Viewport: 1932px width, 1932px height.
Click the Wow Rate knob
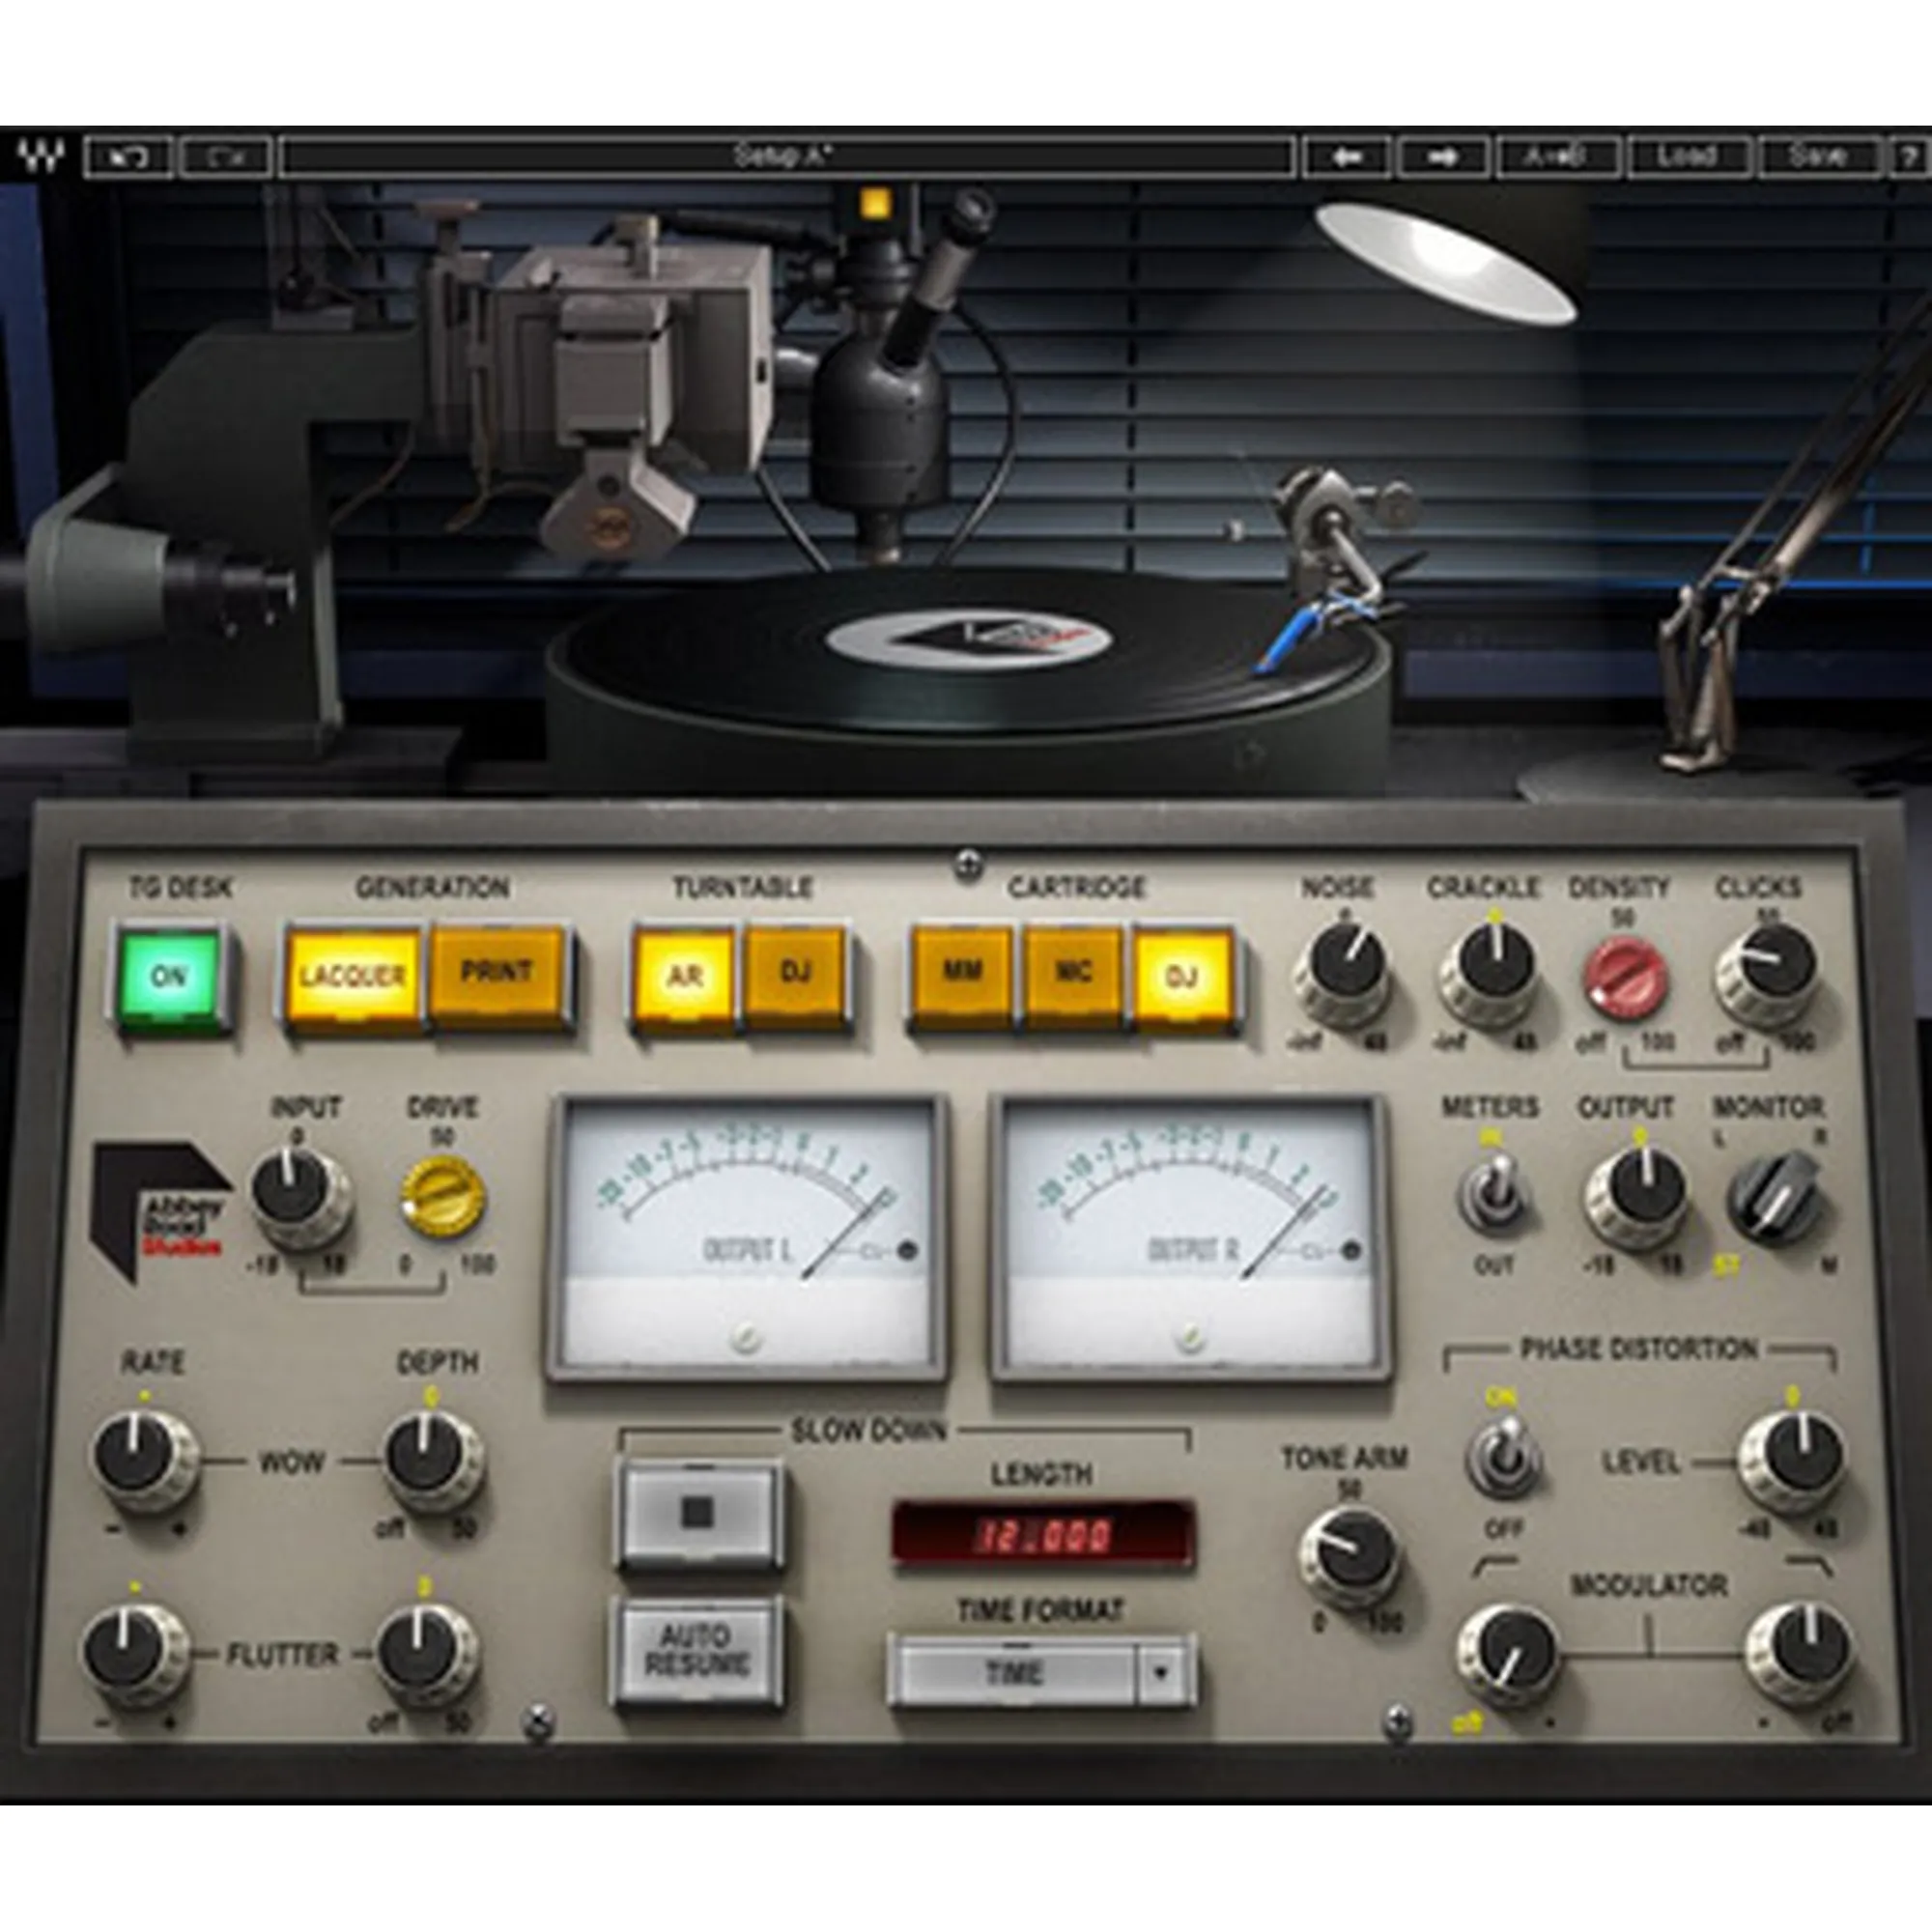145,1462
